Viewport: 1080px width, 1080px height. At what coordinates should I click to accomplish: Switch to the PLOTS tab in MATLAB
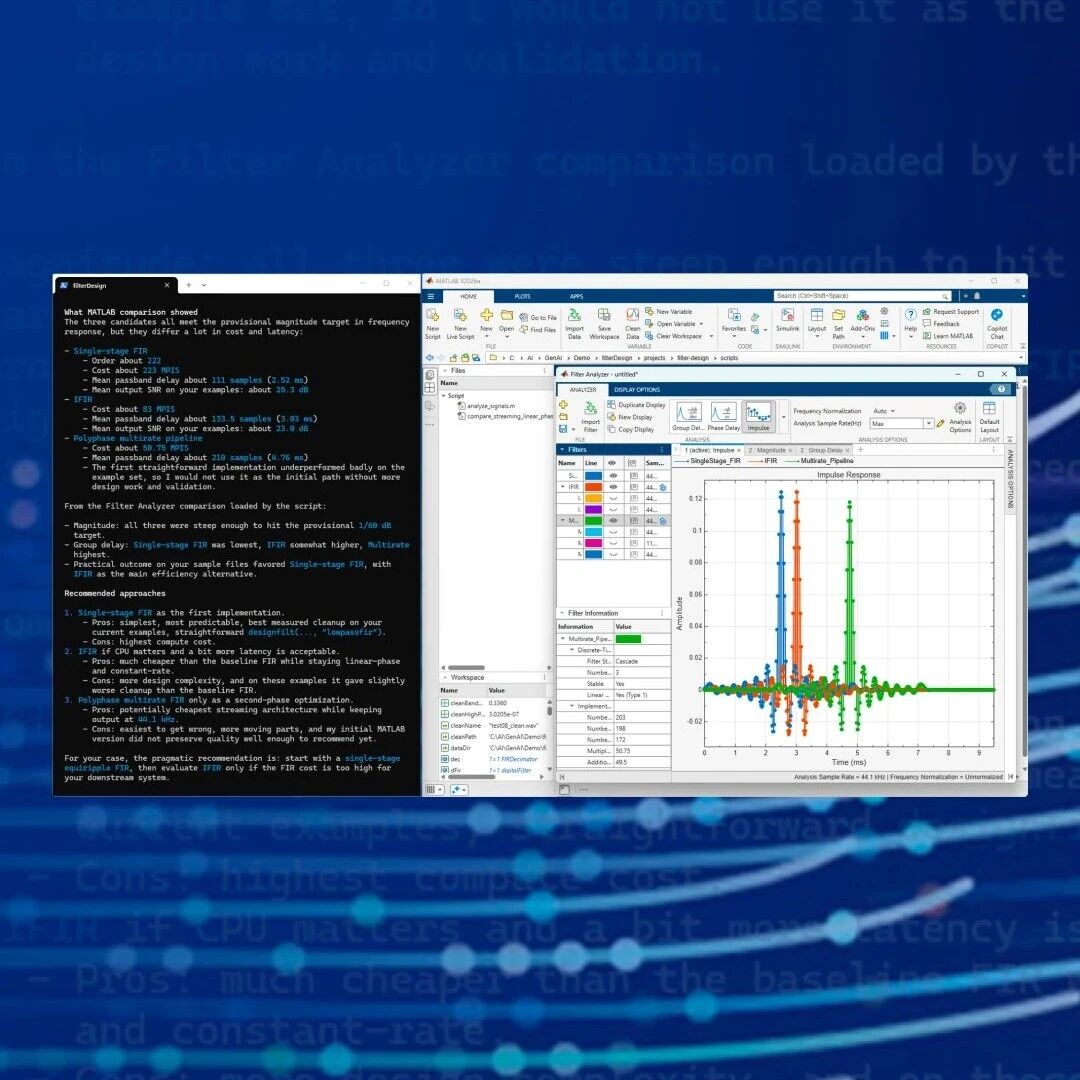tap(522, 296)
